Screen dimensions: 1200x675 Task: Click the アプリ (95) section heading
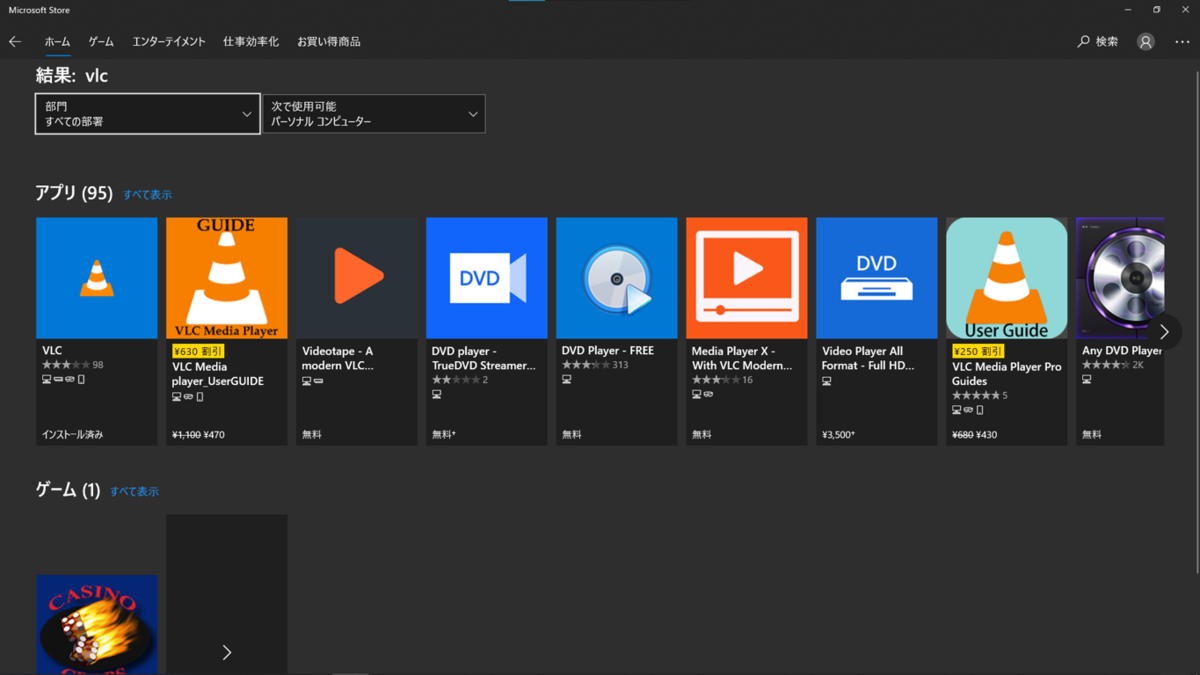tap(74, 193)
